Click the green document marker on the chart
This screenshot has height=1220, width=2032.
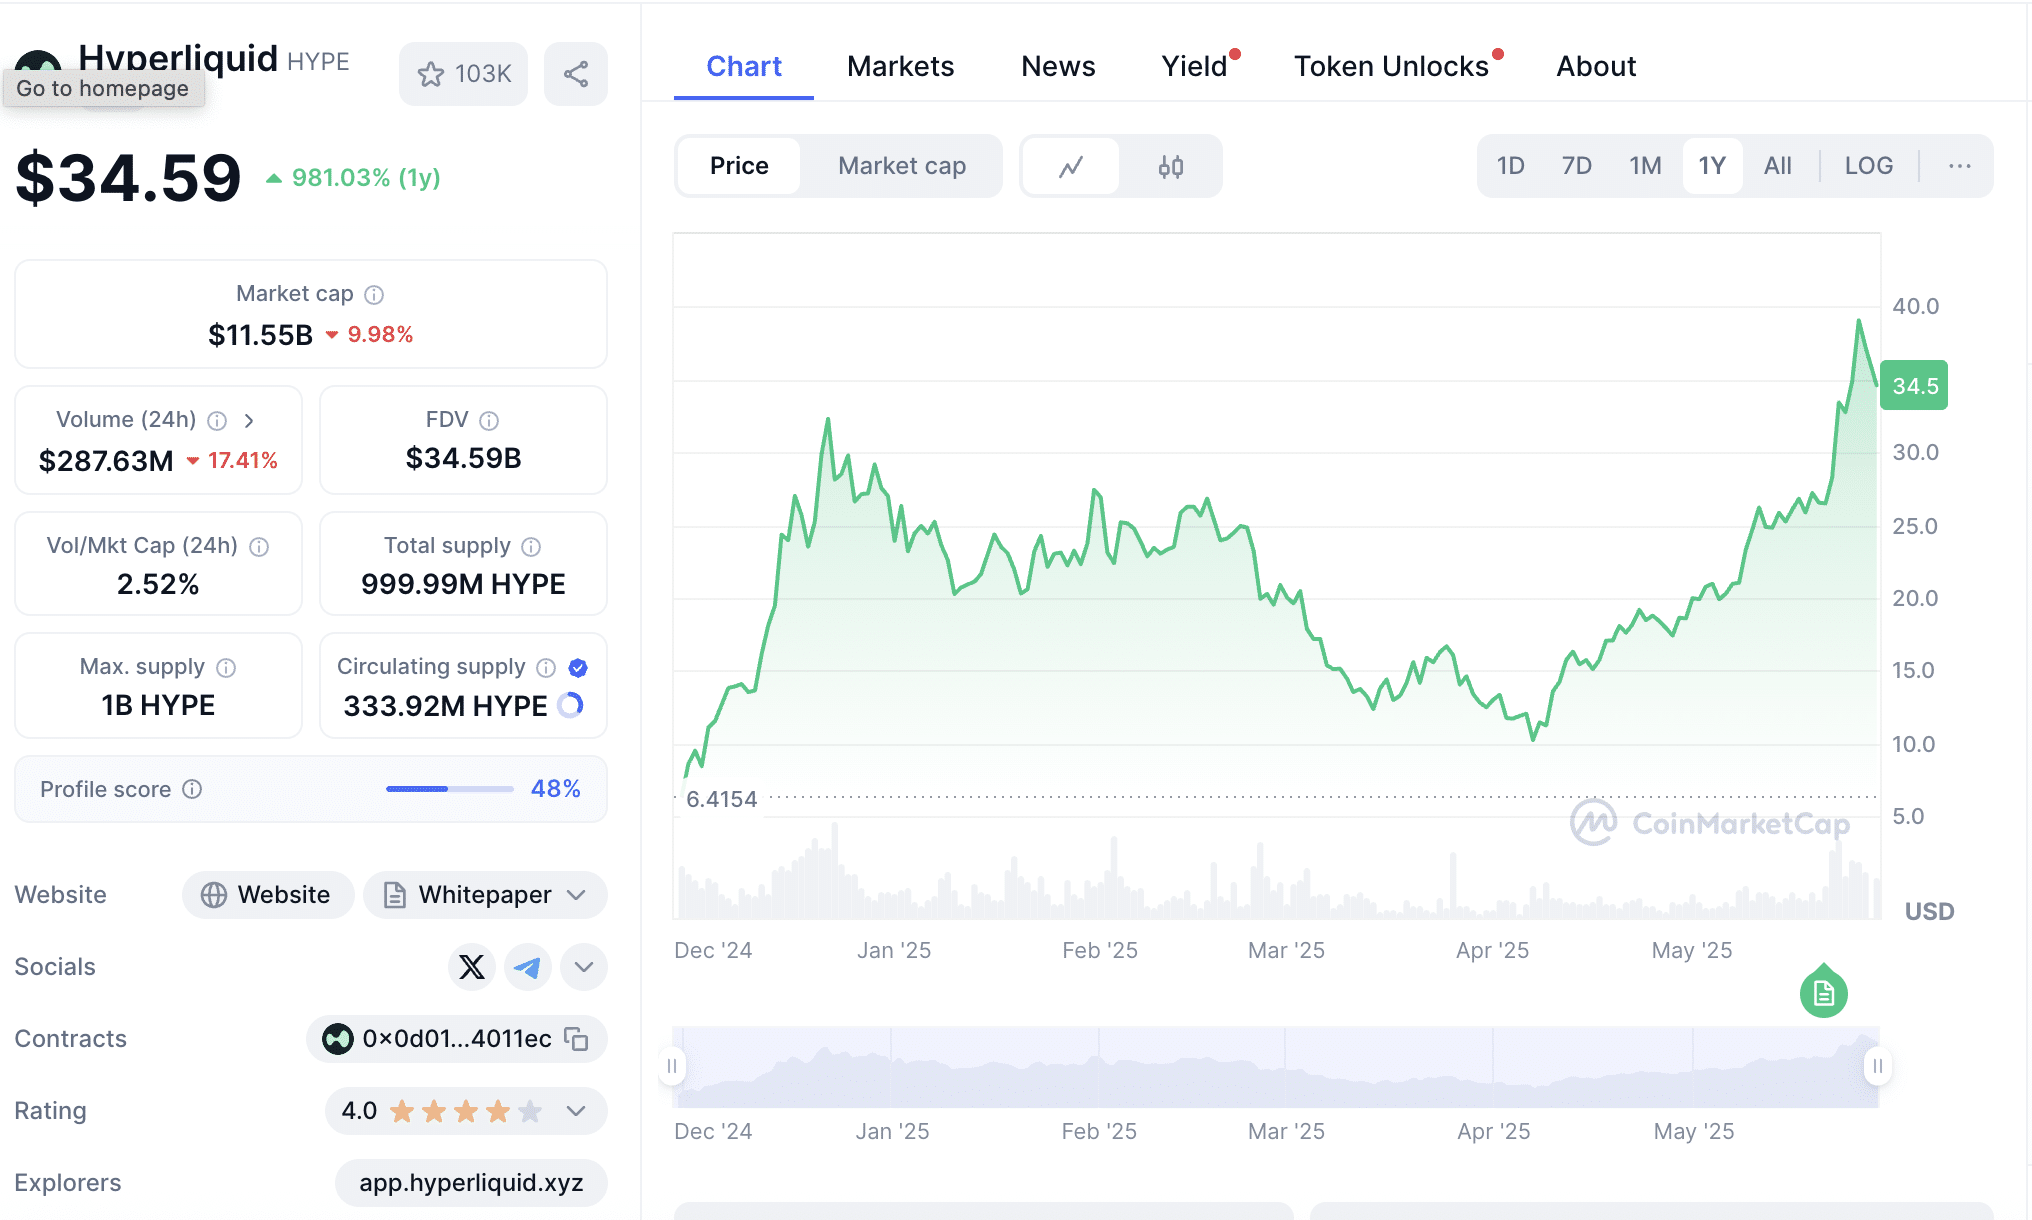(x=1823, y=991)
